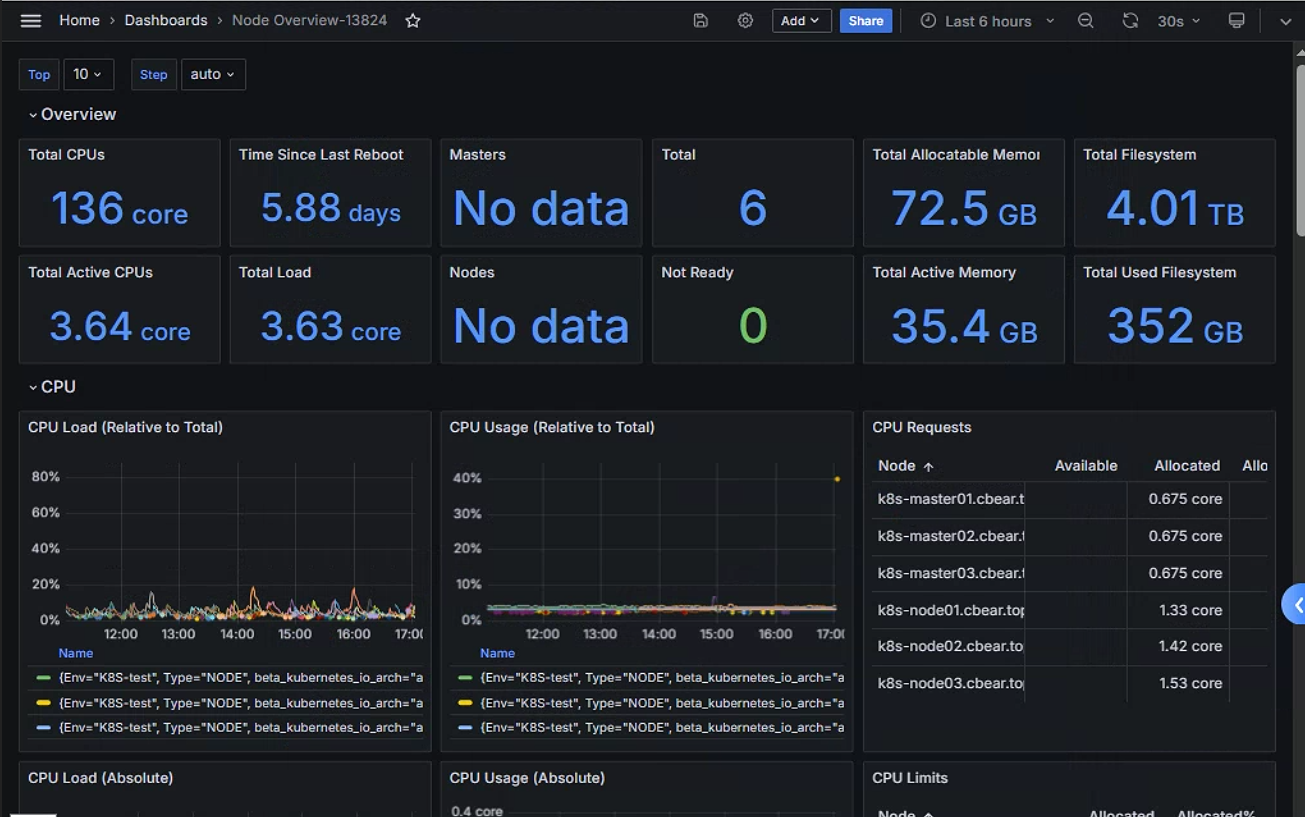Open the Add menu button
The height and width of the screenshot is (817, 1305).
pyautogui.click(x=801, y=20)
